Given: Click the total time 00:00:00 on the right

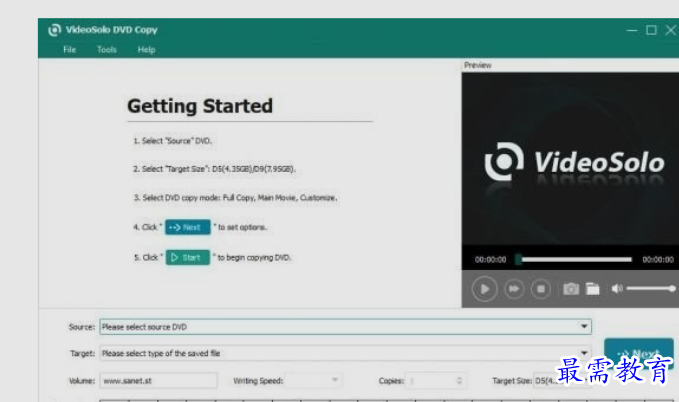Looking at the screenshot, I should pos(658,259).
